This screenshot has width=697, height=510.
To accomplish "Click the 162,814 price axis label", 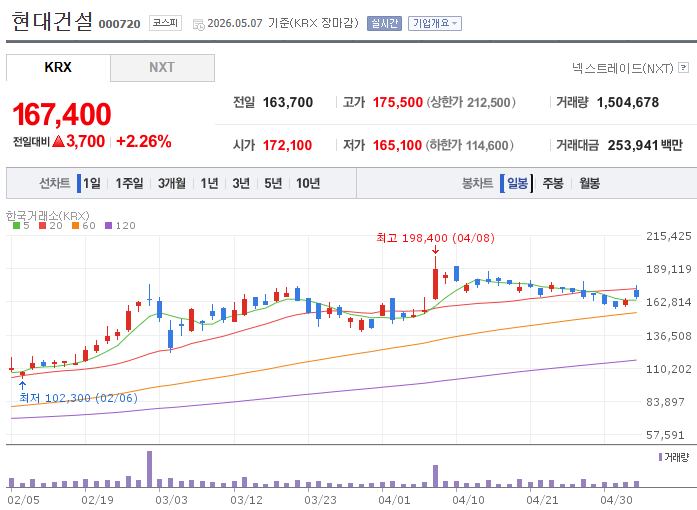I will (x=669, y=302).
